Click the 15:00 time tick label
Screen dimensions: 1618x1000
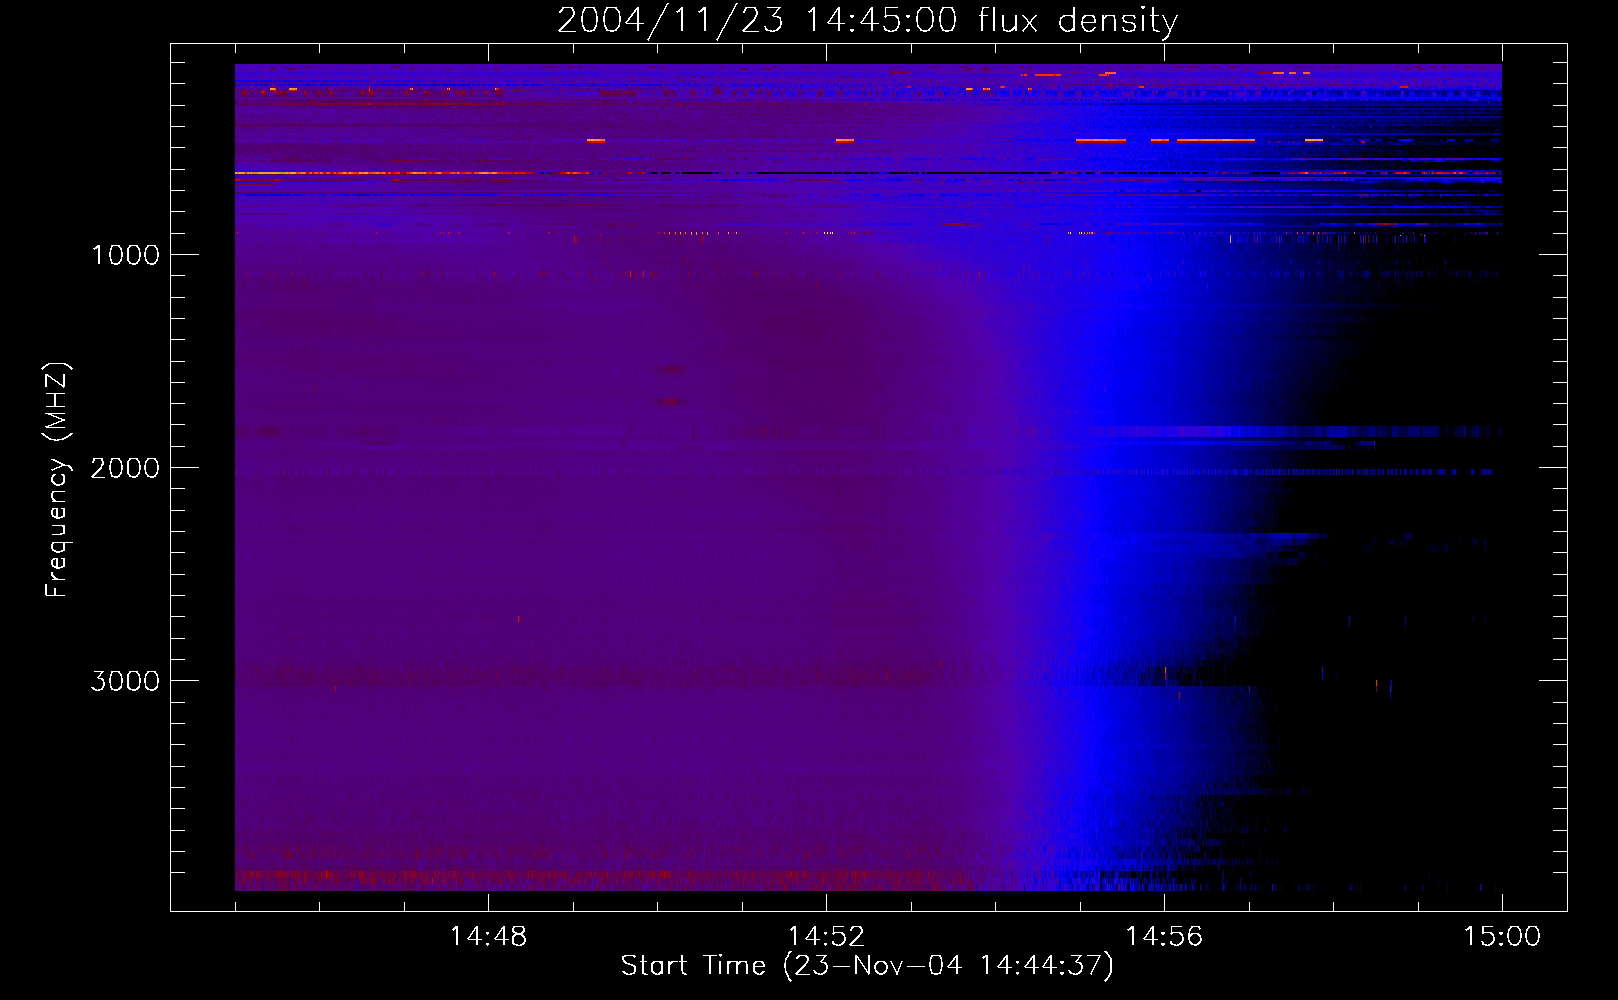point(1502,937)
